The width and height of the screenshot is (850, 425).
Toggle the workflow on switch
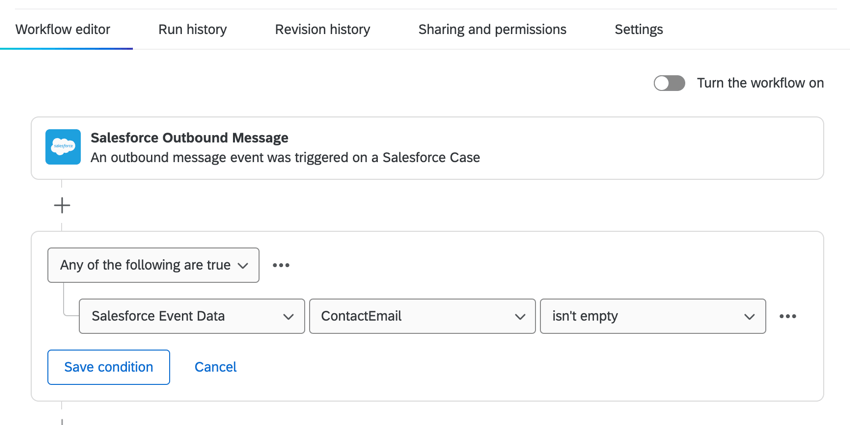669,83
